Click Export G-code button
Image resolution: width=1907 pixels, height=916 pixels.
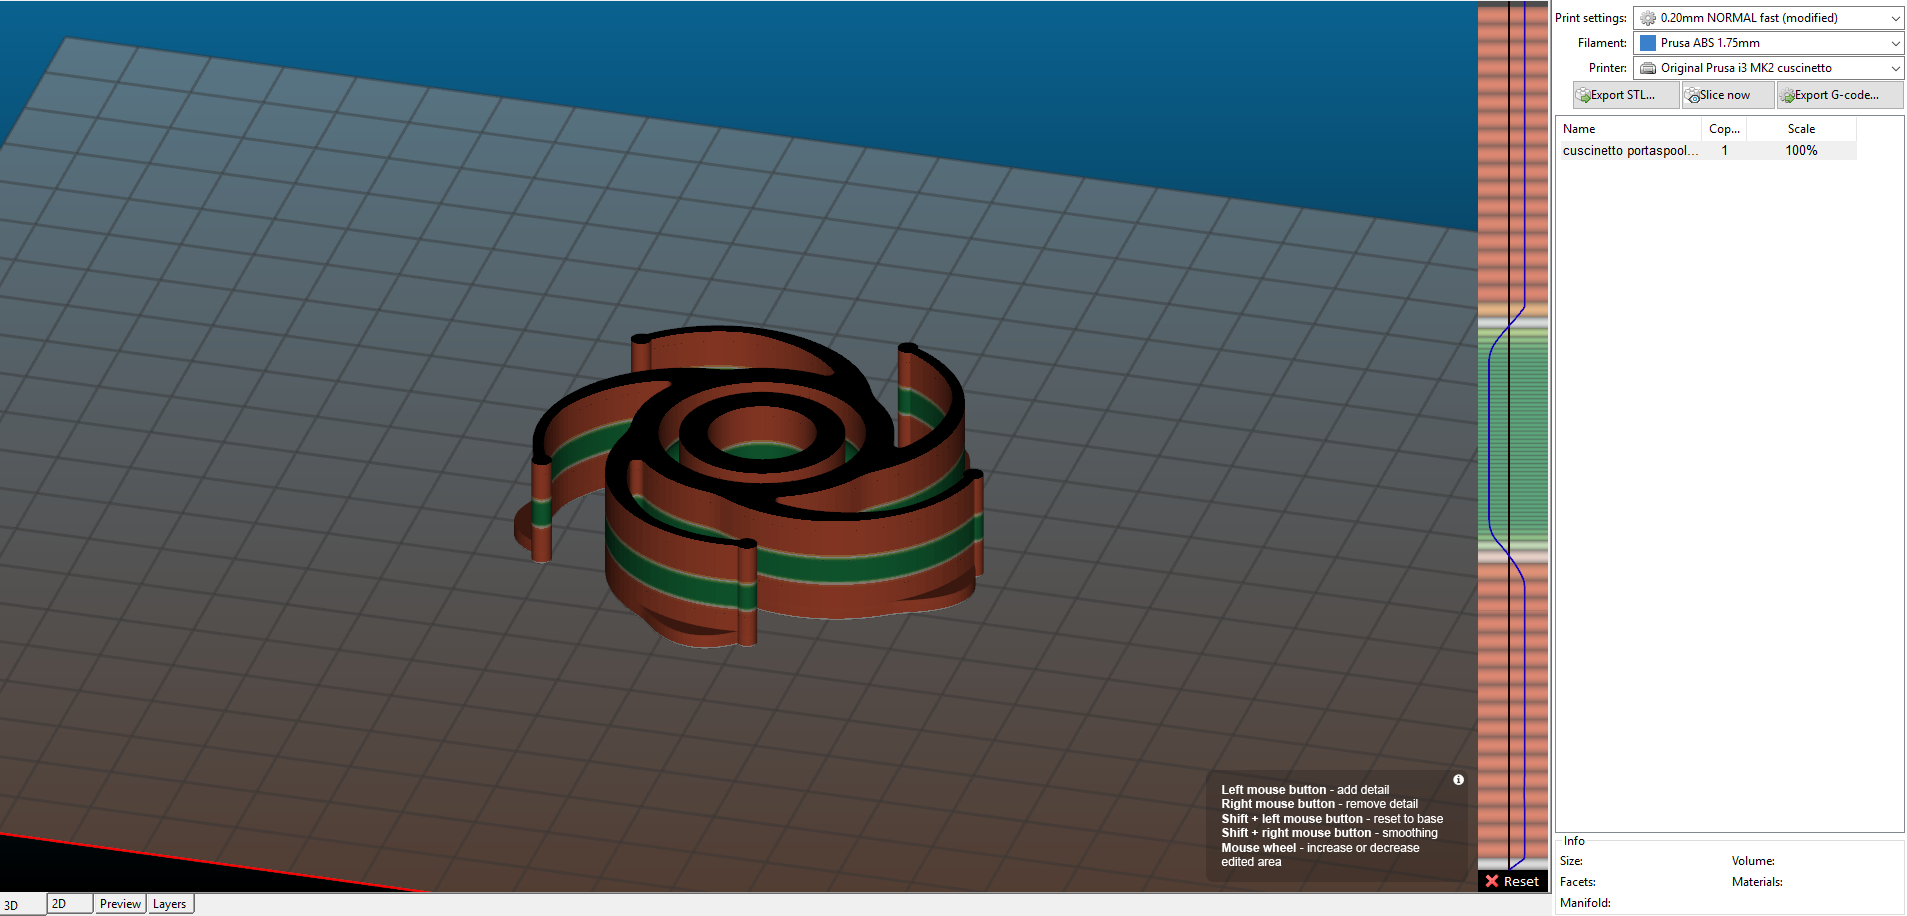[1840, 95]
